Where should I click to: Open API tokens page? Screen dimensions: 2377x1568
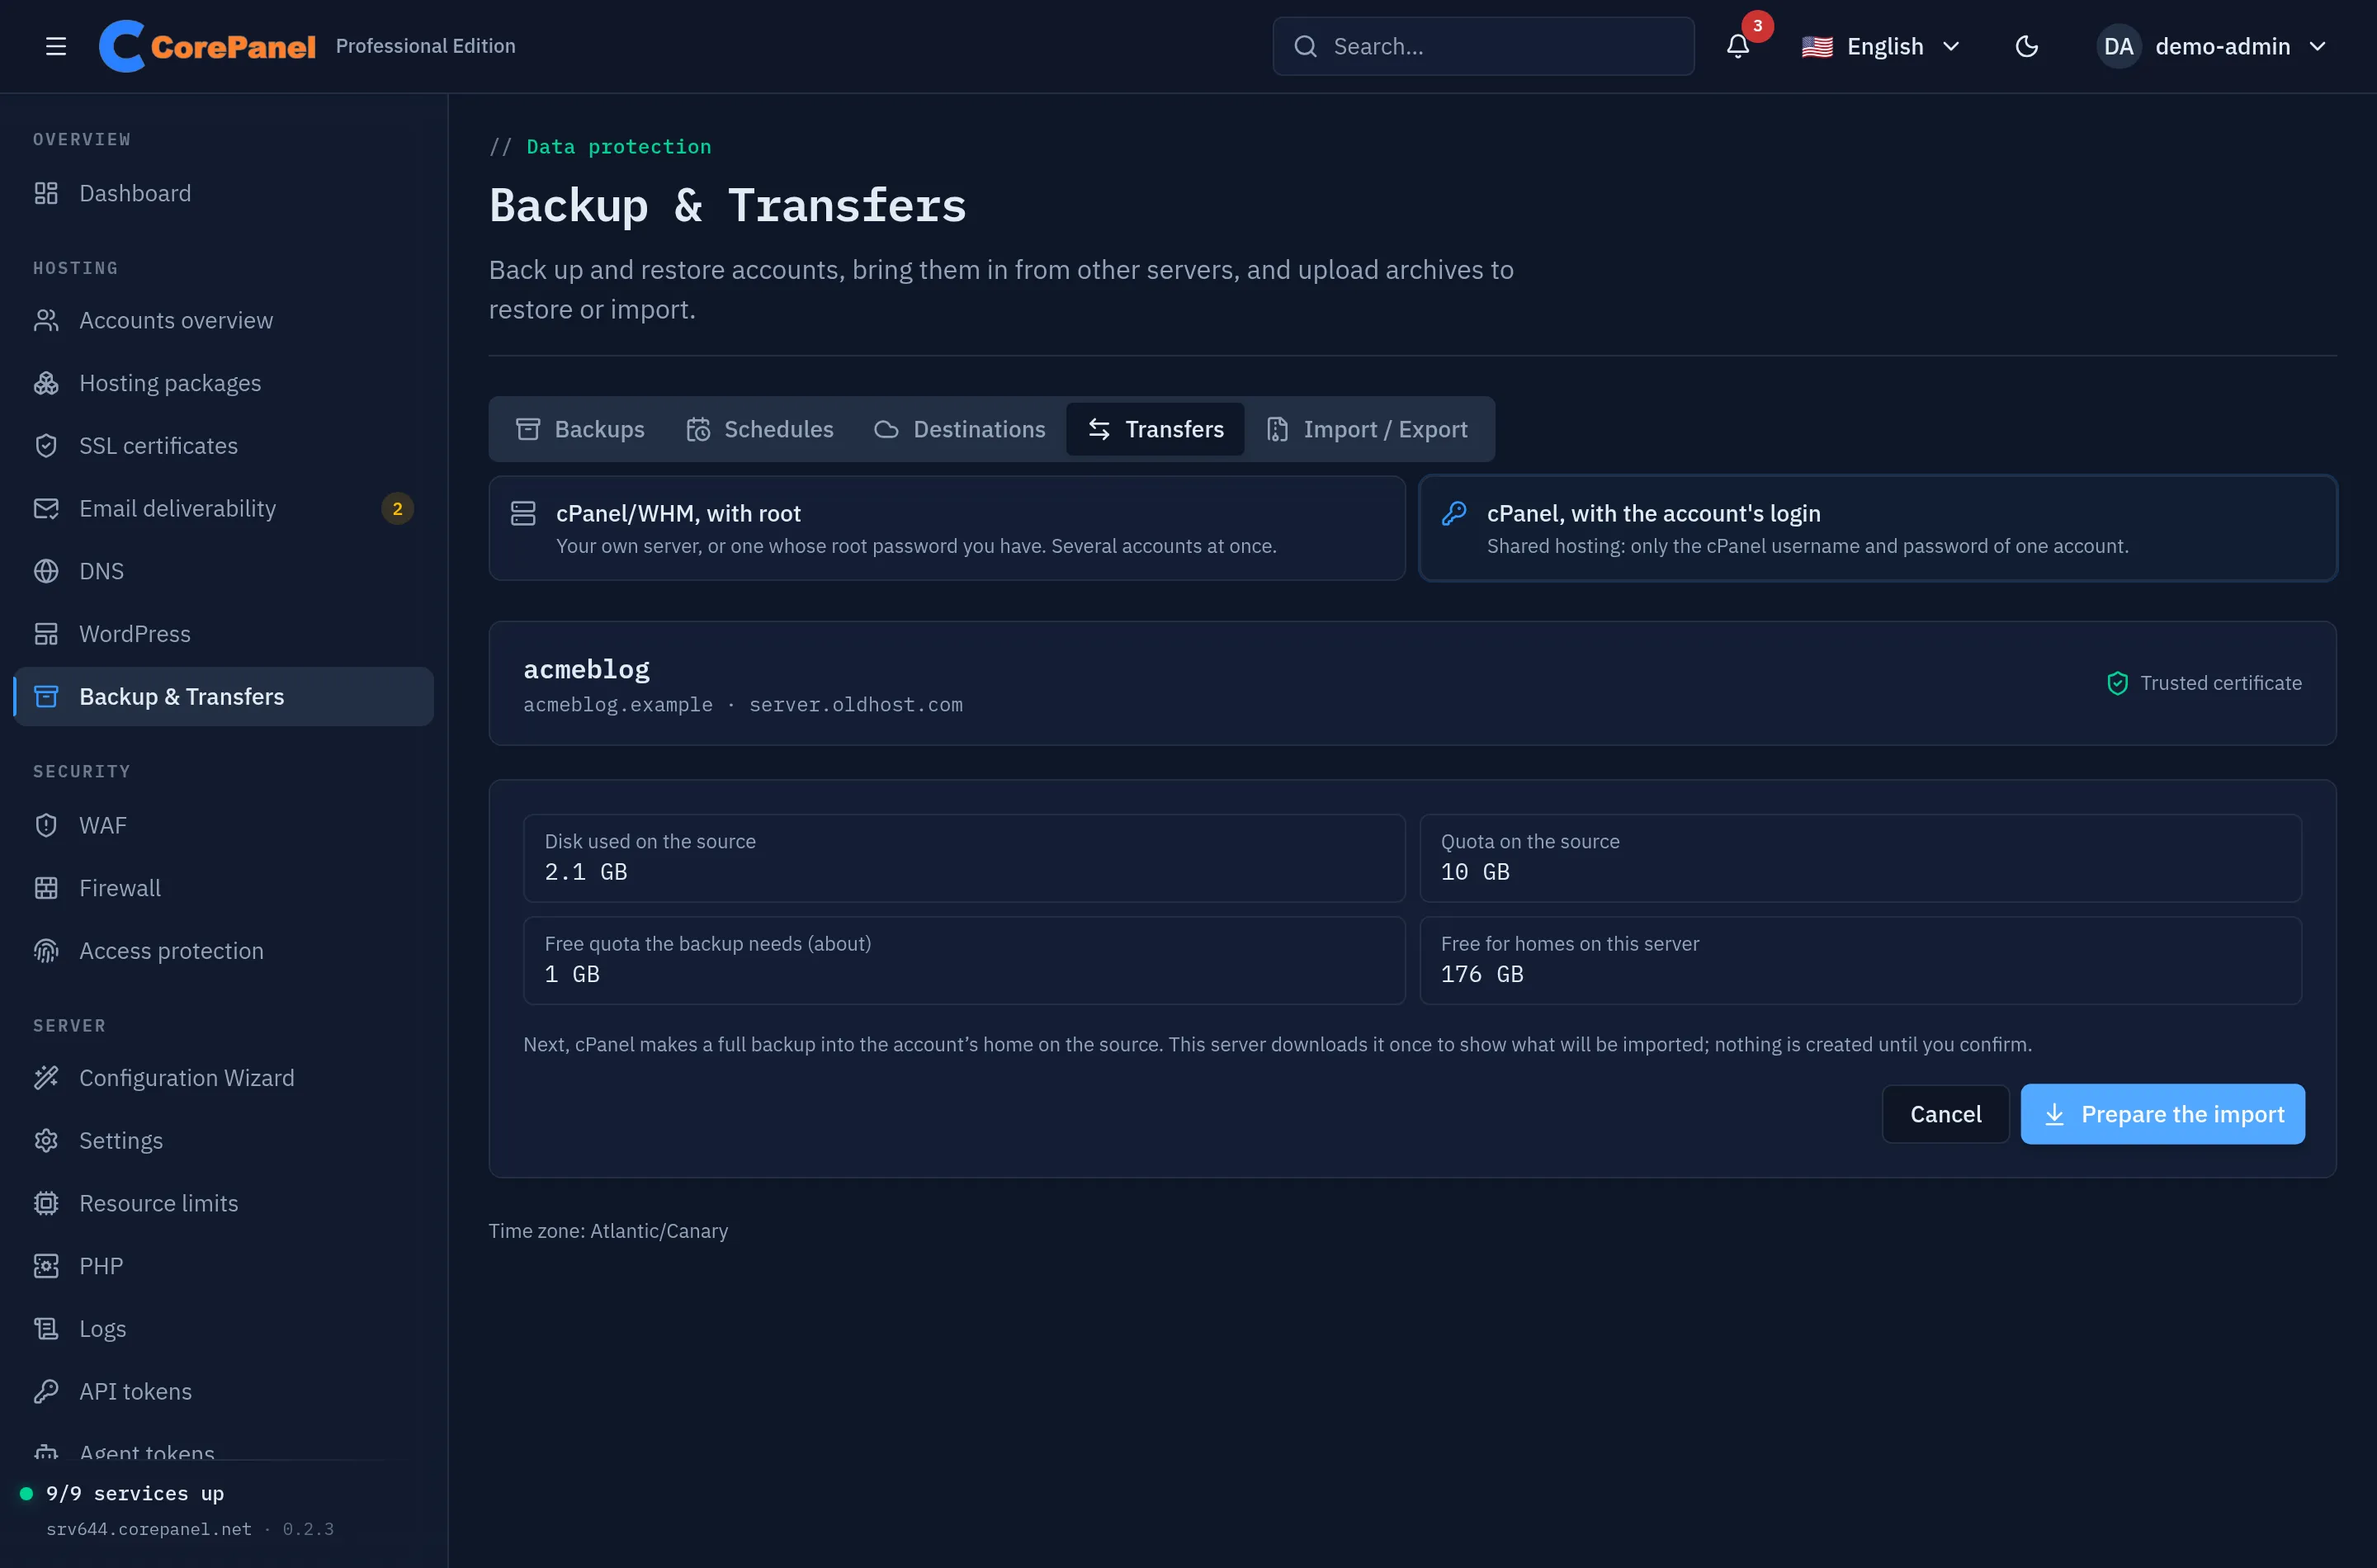[224, 1391]
